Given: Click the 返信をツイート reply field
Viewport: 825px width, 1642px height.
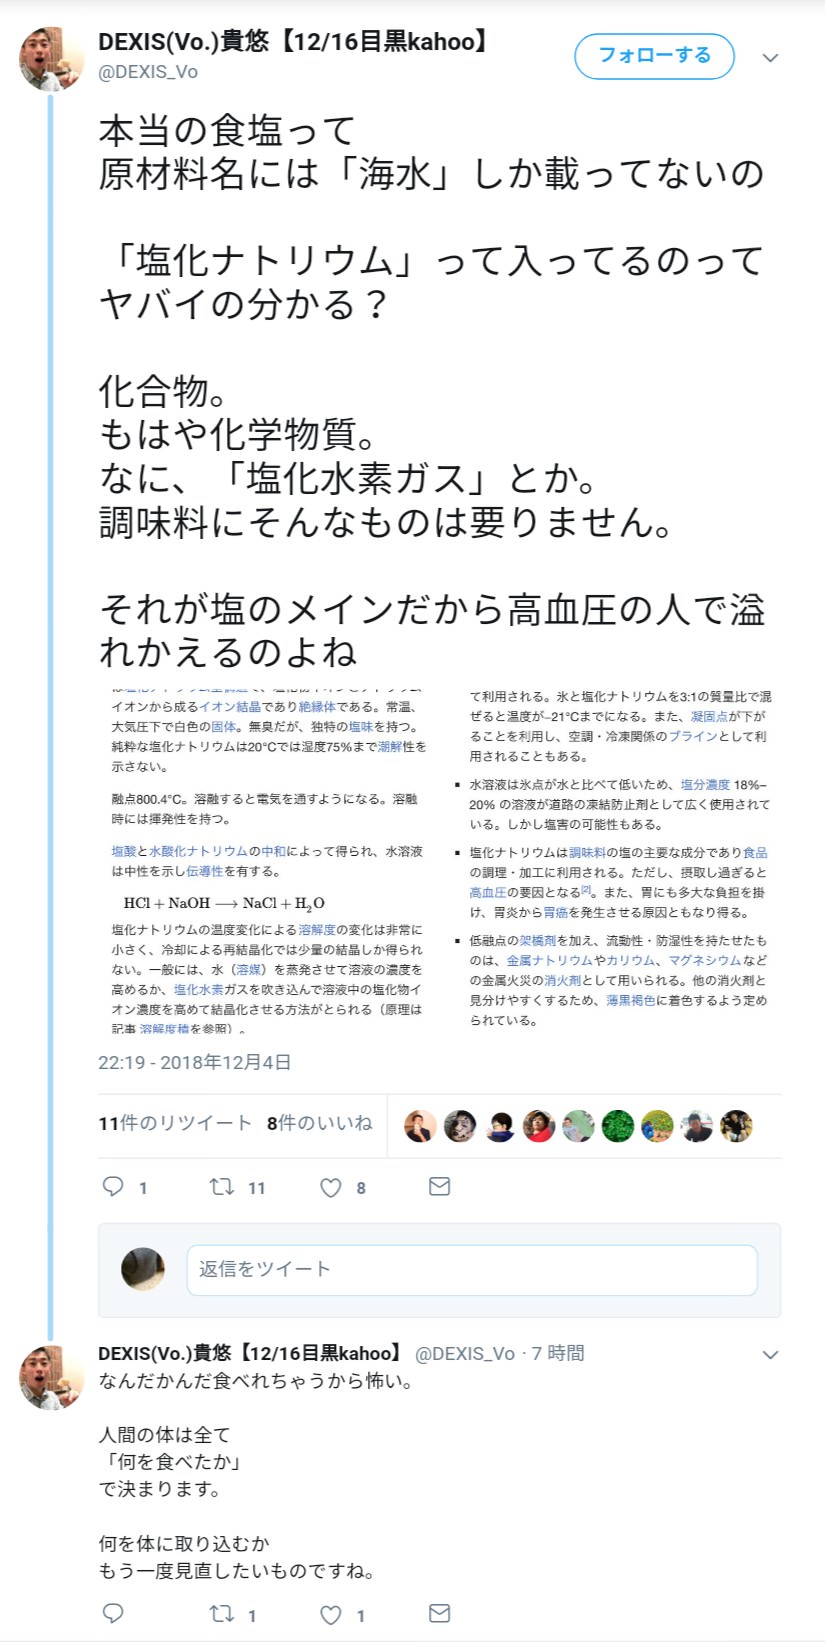Looking at the screenshot, I should point(471,1270).
